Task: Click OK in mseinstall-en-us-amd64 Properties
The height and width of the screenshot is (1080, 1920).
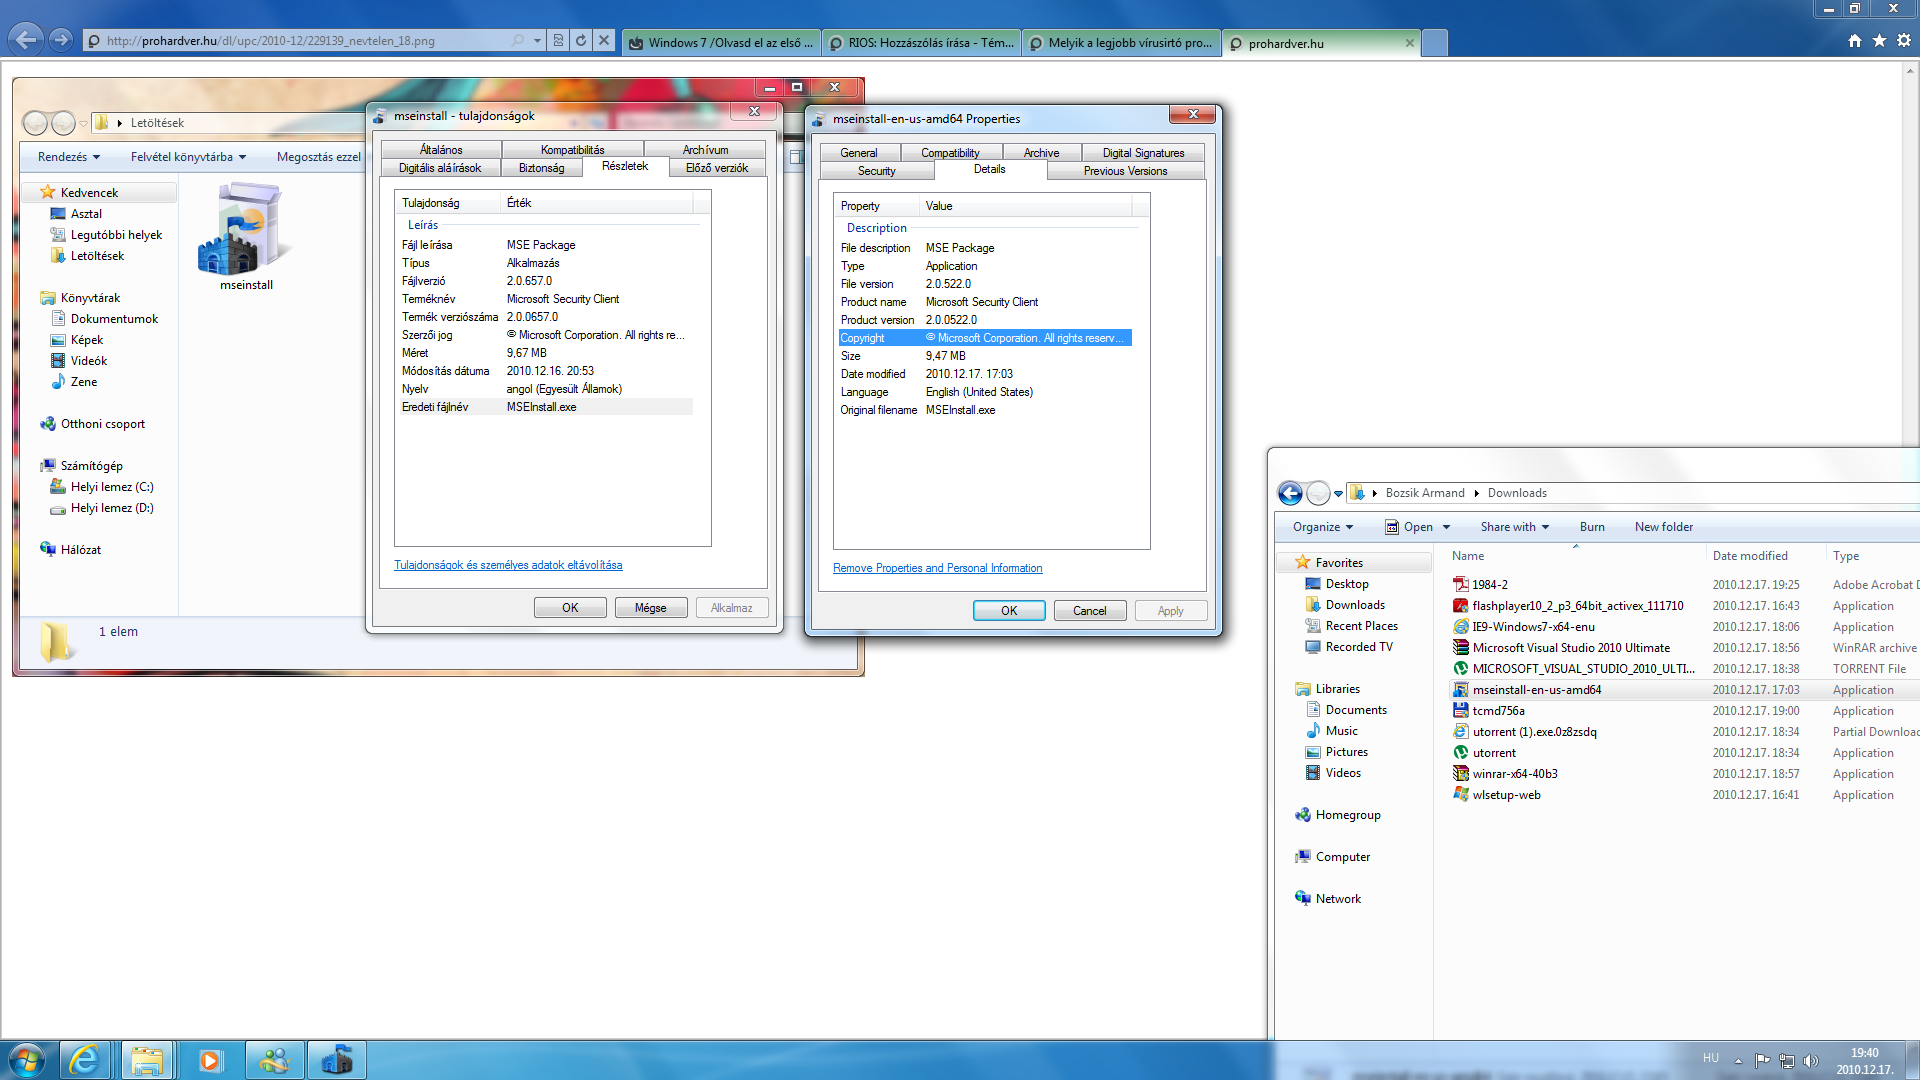Action: [x=1009, y=611]
